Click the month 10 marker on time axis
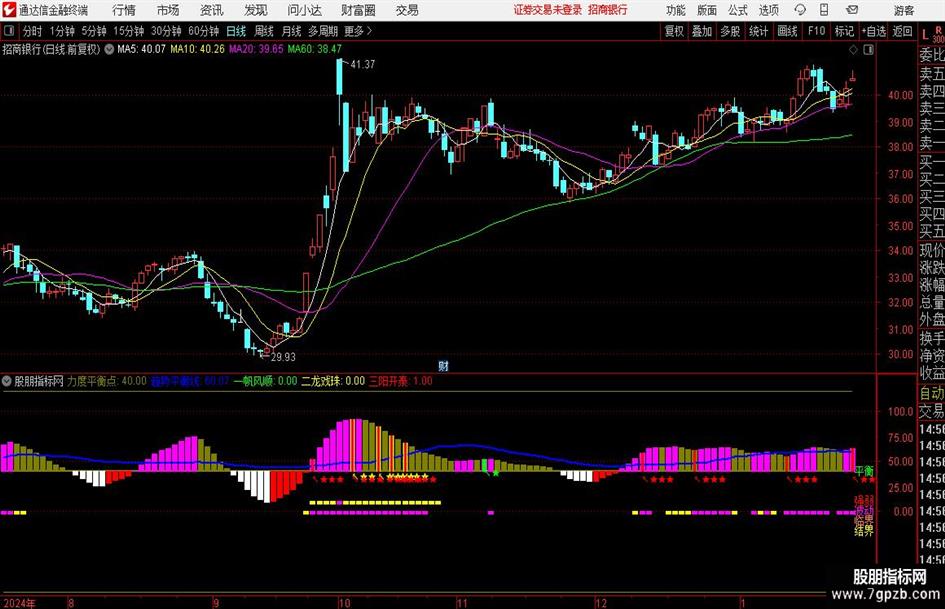The width and height of the screenshot is (945, 609). (344, 603)
